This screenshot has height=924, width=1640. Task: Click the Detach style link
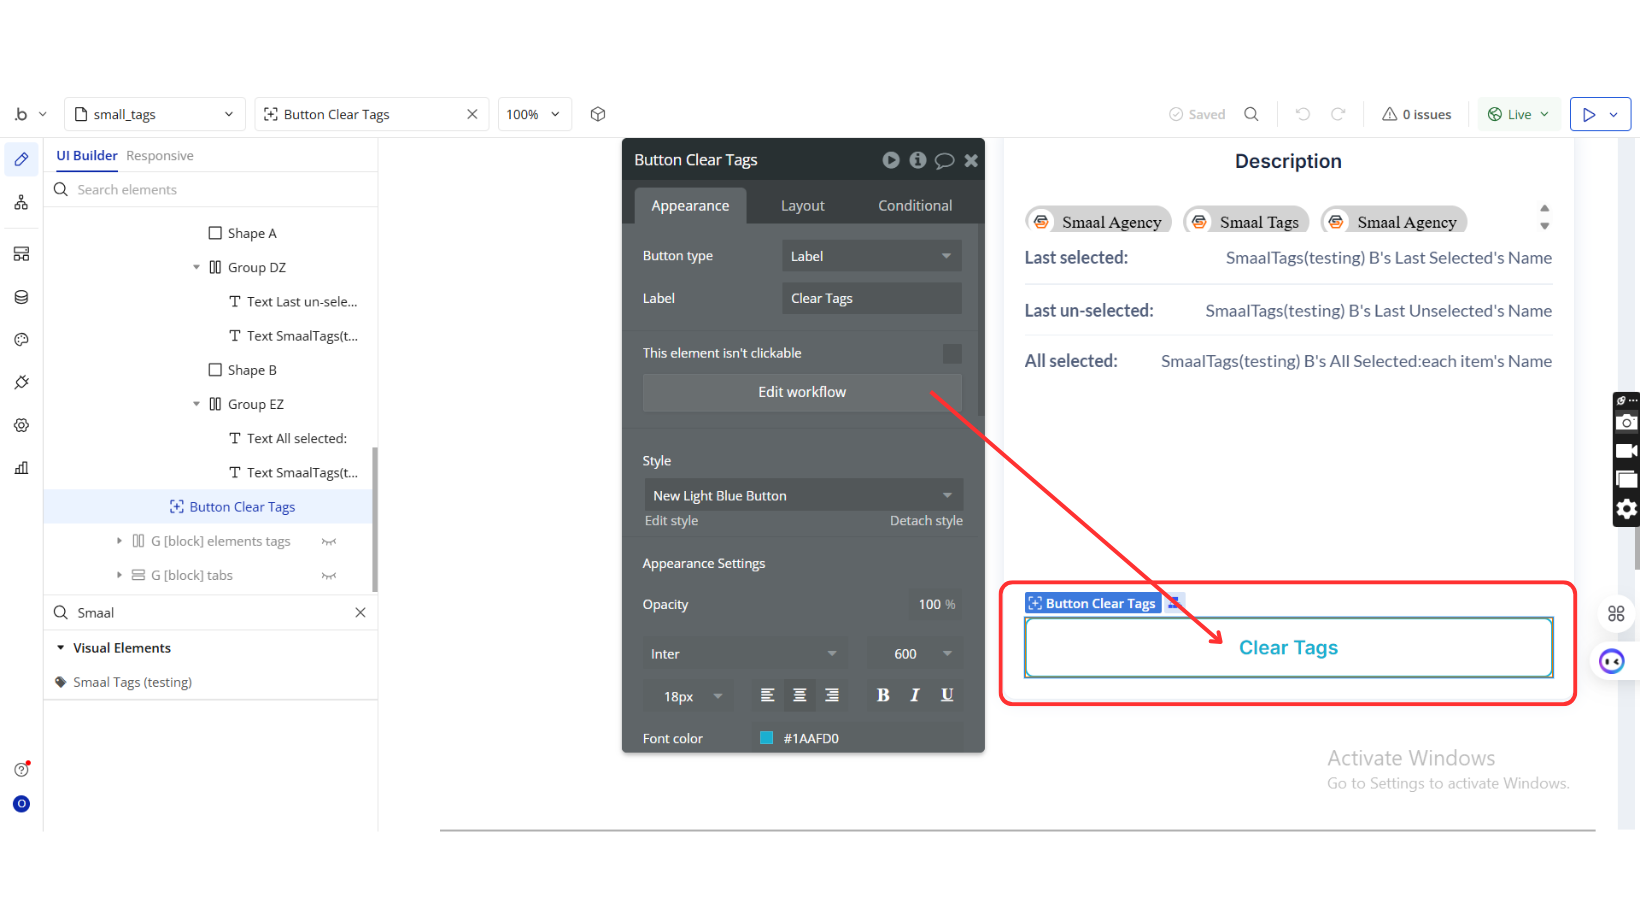[926, 521]
